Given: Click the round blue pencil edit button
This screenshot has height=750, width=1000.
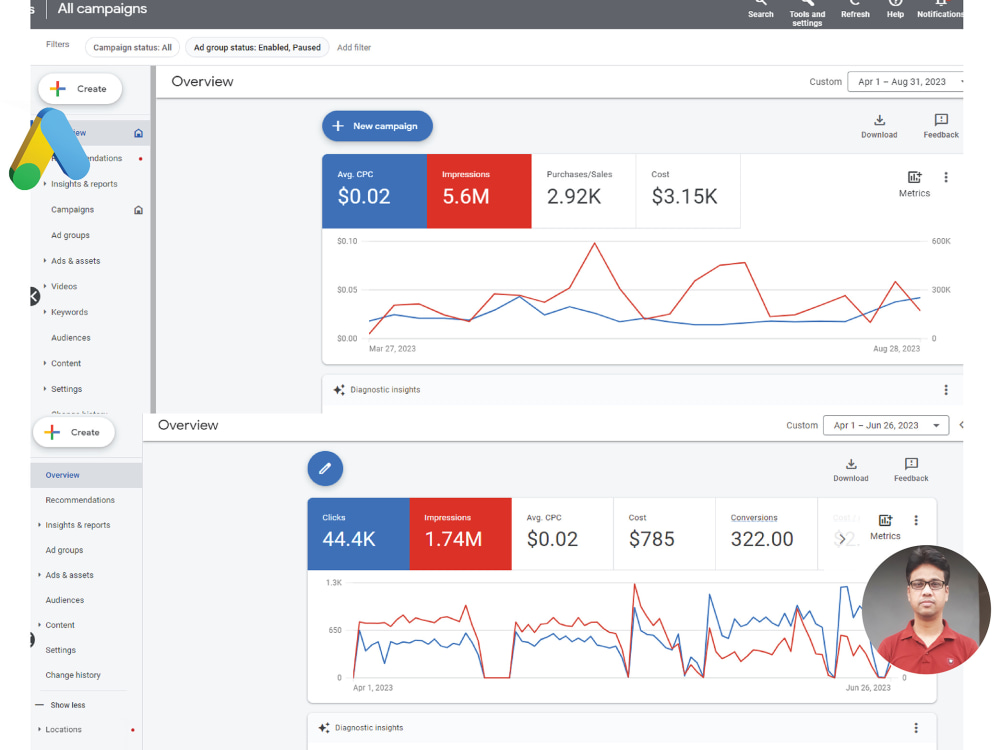Looking at the screenshot, I should (325, 469).
